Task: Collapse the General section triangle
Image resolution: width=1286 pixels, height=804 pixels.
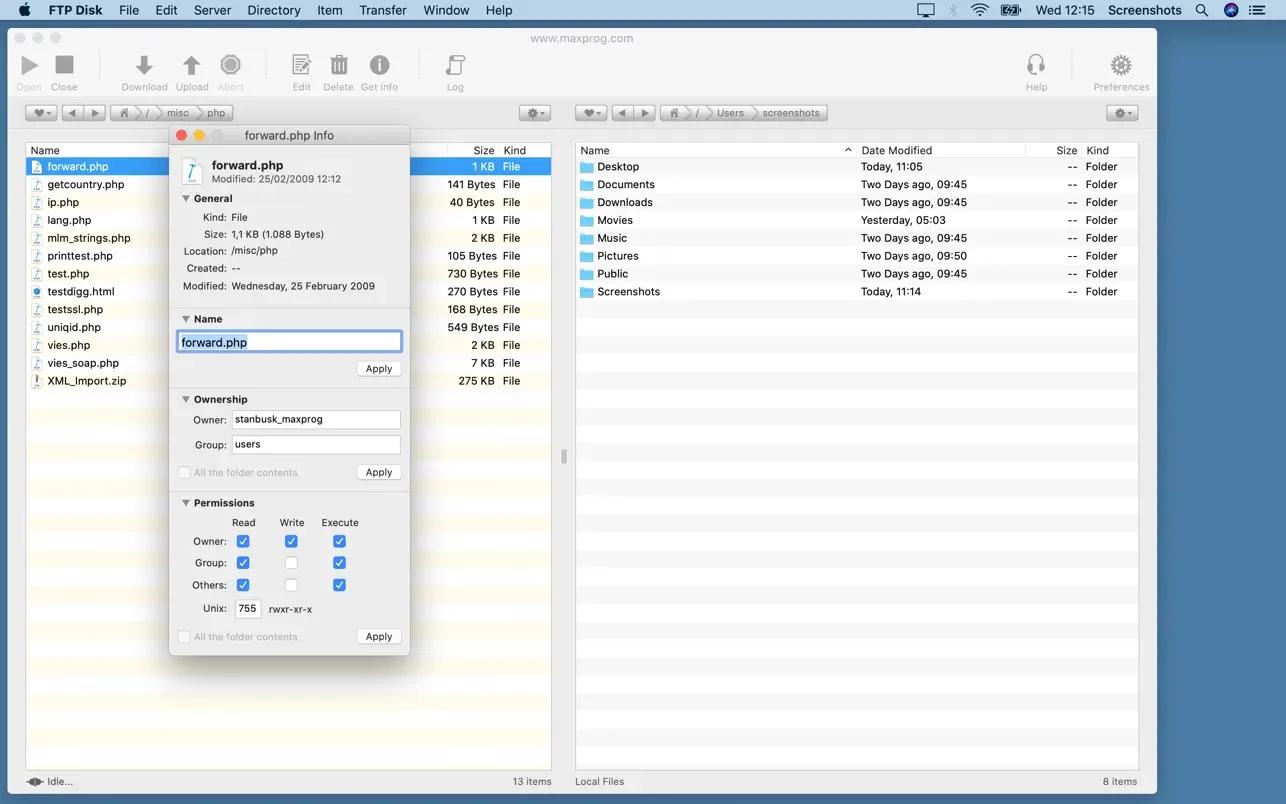Action: [x=186, y=199]
